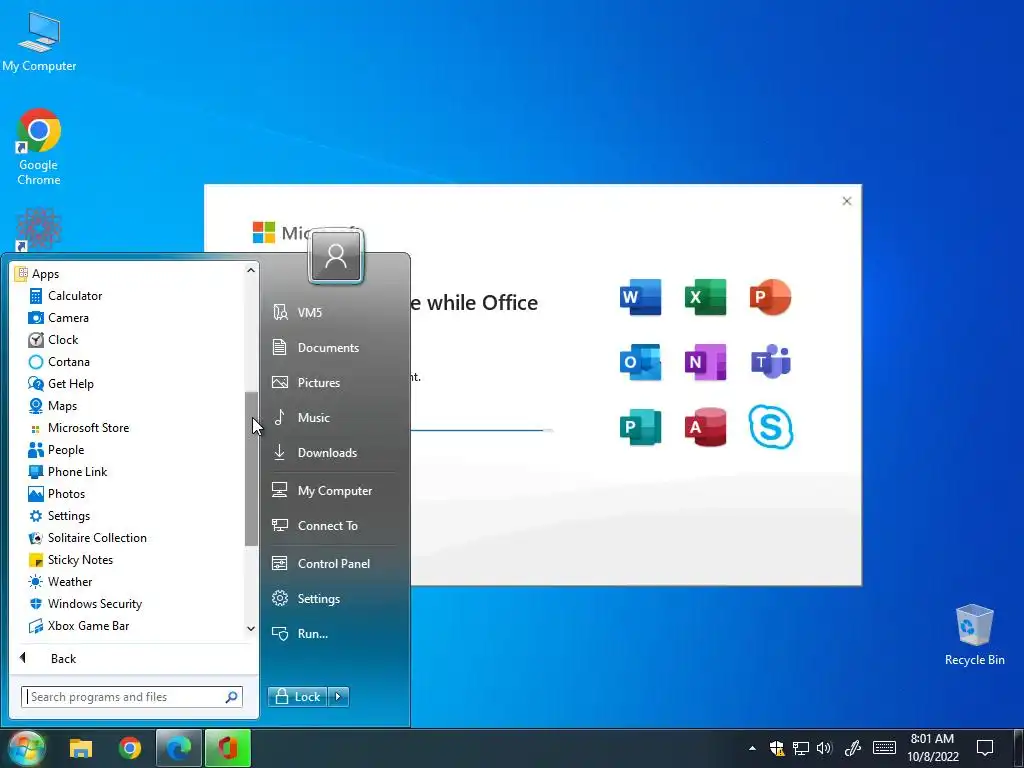Switch to Microsoft Edge on the taskbar
The width and height of the screenshot is (1024, 768).
(178, 748)
